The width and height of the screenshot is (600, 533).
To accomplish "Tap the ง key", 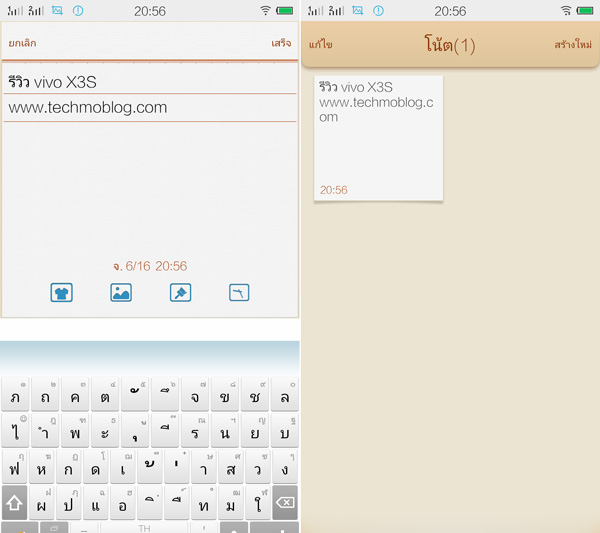I will (x=285, y=466).
